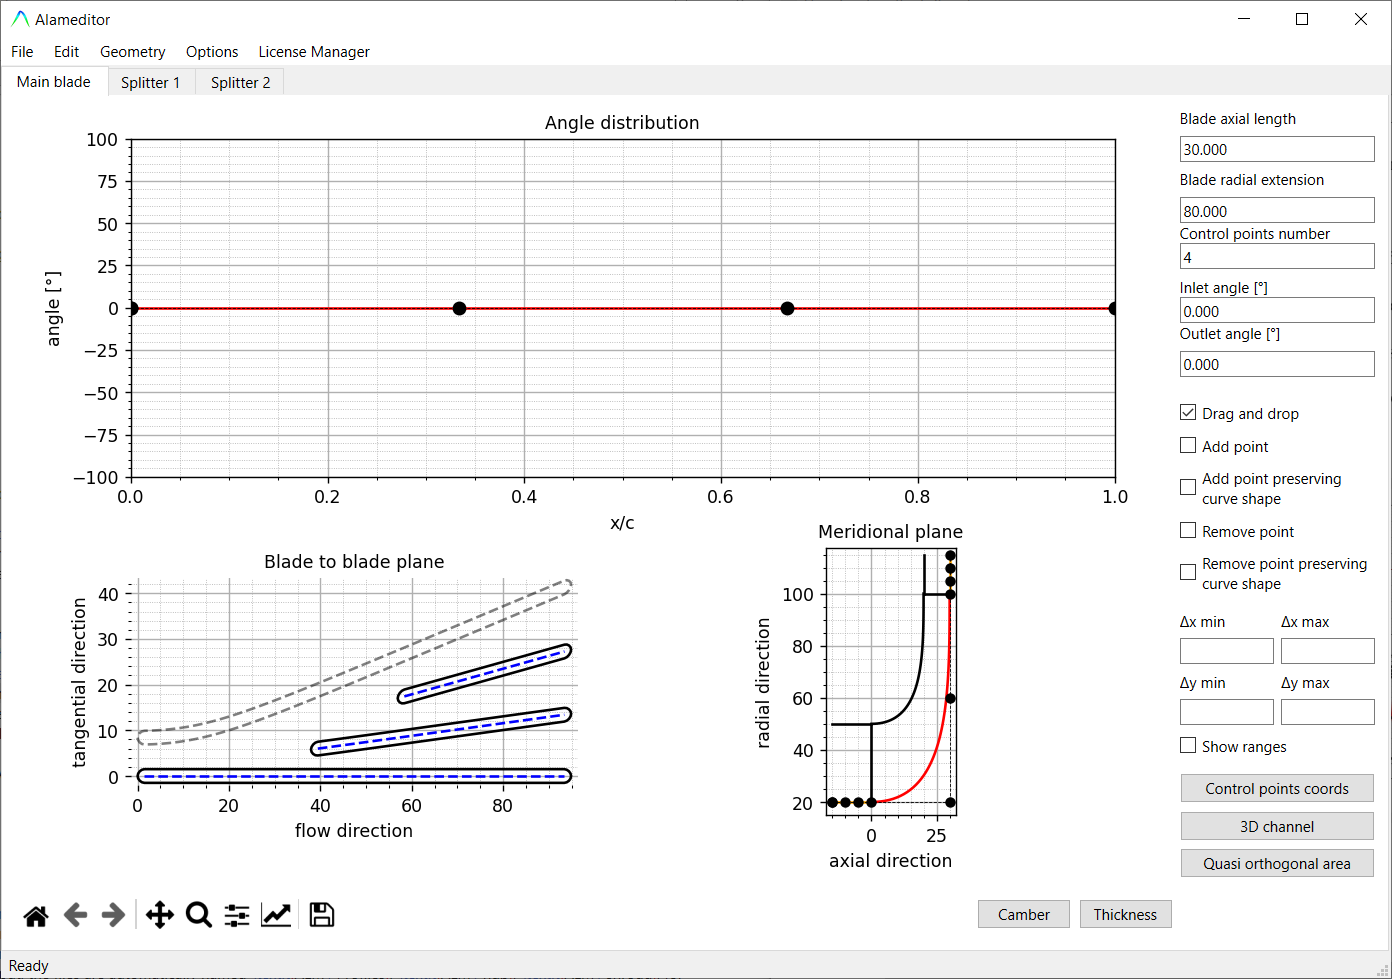Screen dimensions: 1392x979
Task: Activate the Zoom magnifier tool
Action: pos(199,915)
